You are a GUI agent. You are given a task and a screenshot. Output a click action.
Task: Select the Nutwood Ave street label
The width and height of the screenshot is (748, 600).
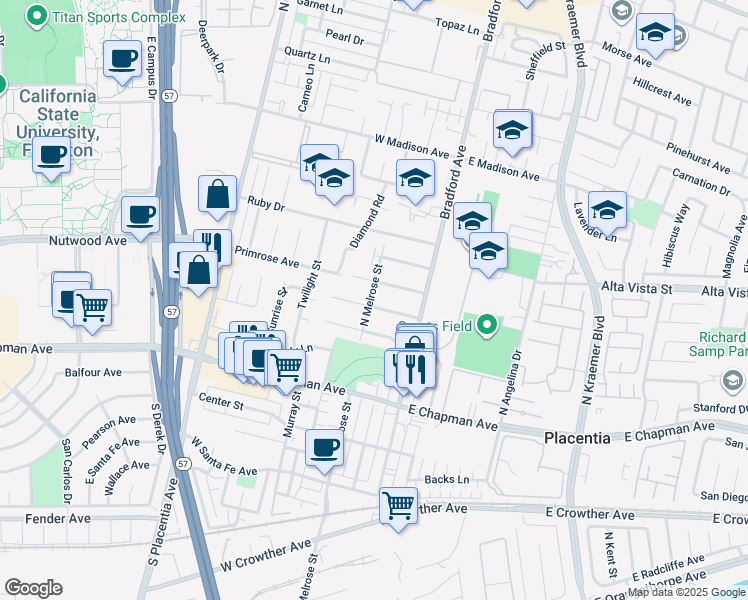(x=88, y=240)
